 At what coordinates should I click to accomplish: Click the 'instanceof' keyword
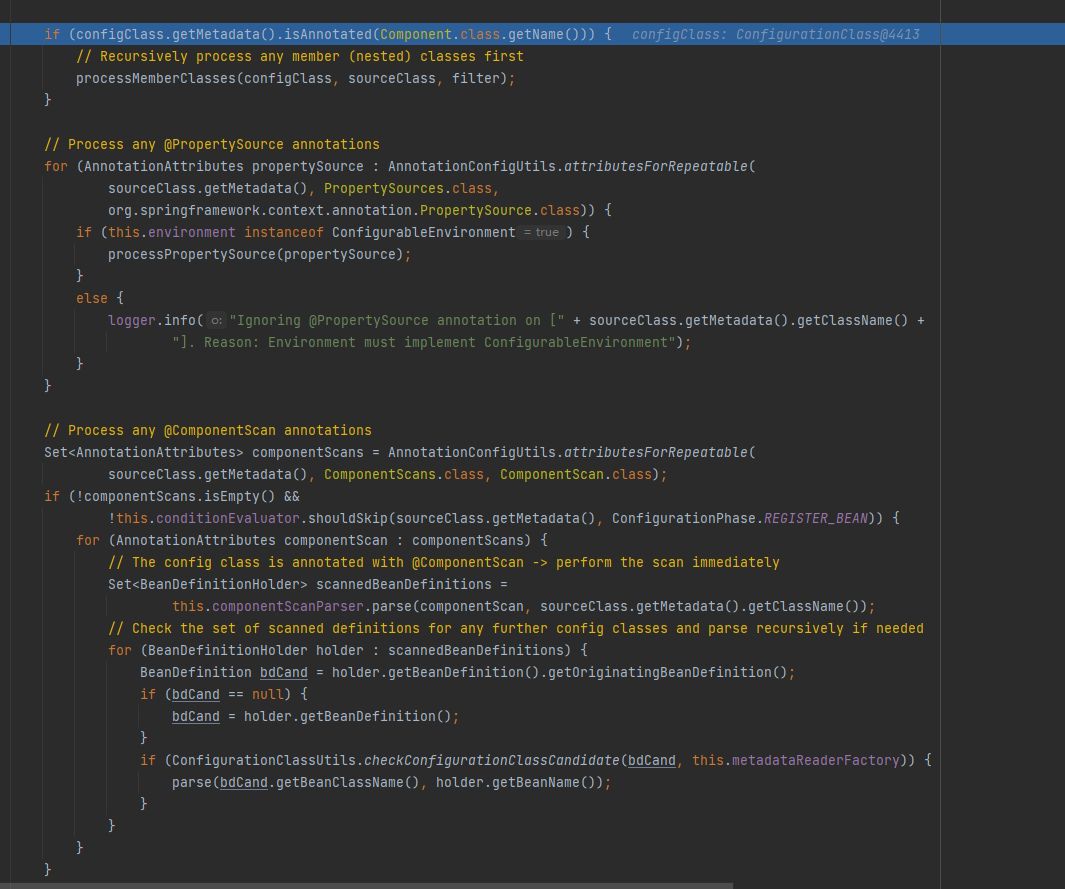tap(284, 232)
